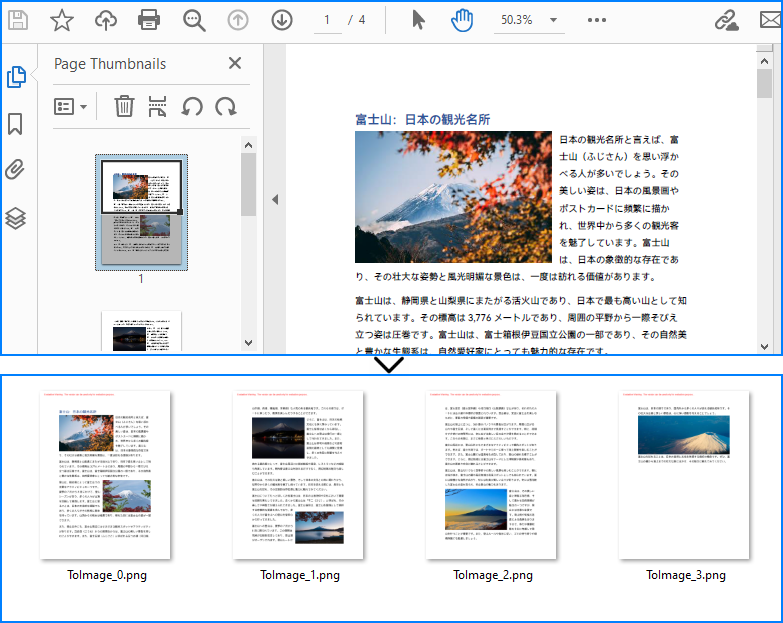This screenshot has width=783, height=623.
Task: Click thumbnails panel scroll down arrow
Action: [x=249, y=343]
